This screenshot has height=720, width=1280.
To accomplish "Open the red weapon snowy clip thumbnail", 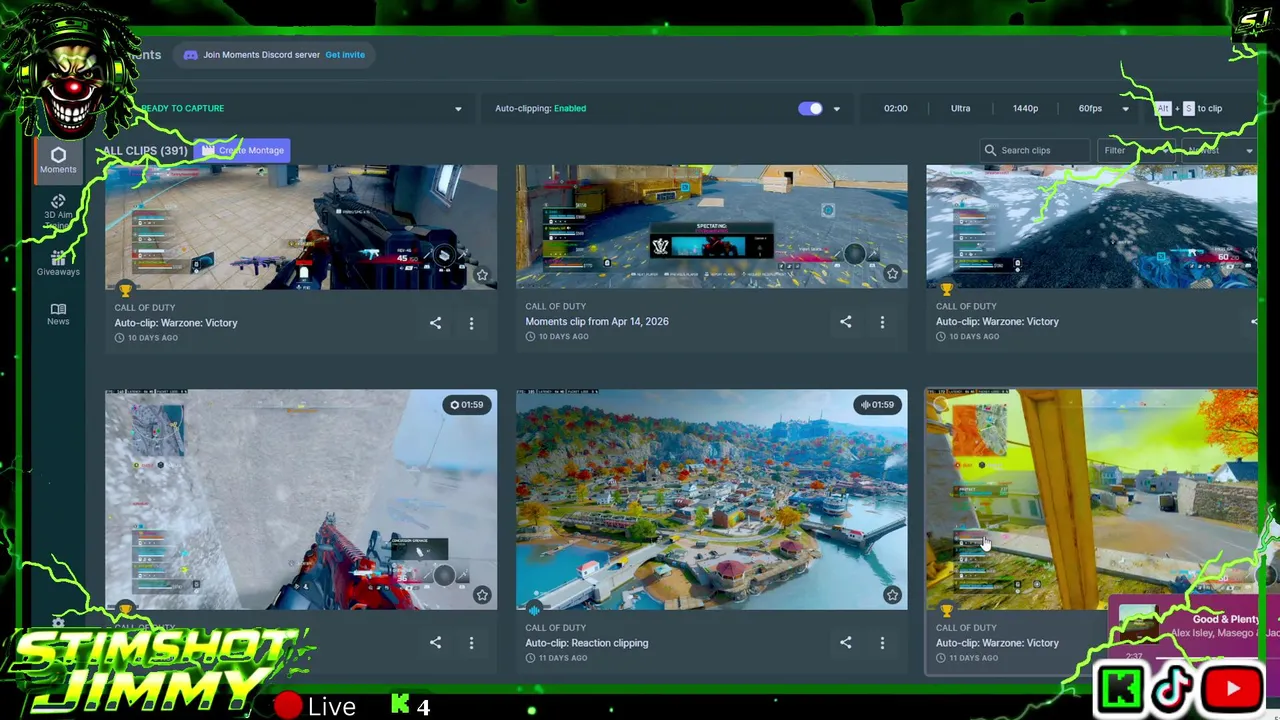I will (x=301, y=500).
